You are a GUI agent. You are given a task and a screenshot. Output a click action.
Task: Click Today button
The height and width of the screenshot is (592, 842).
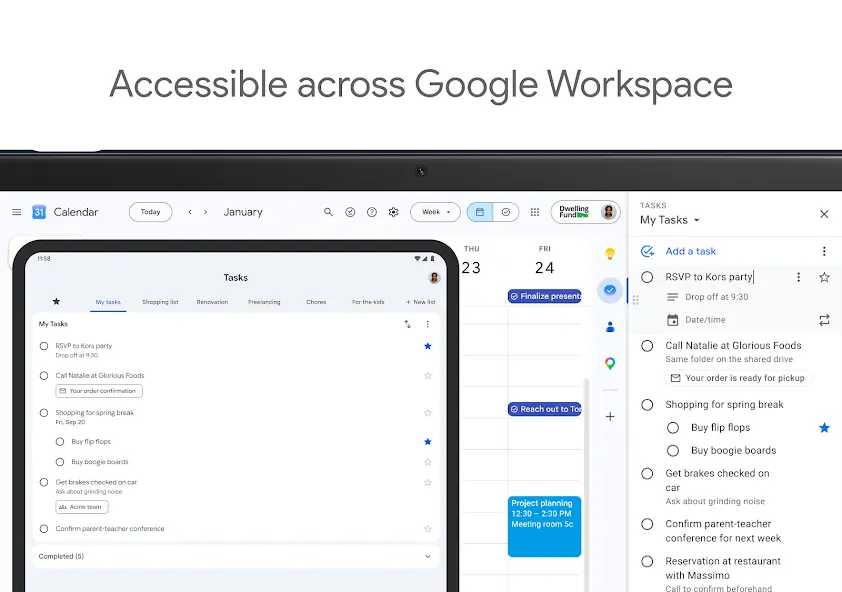(x=150, y=212)
